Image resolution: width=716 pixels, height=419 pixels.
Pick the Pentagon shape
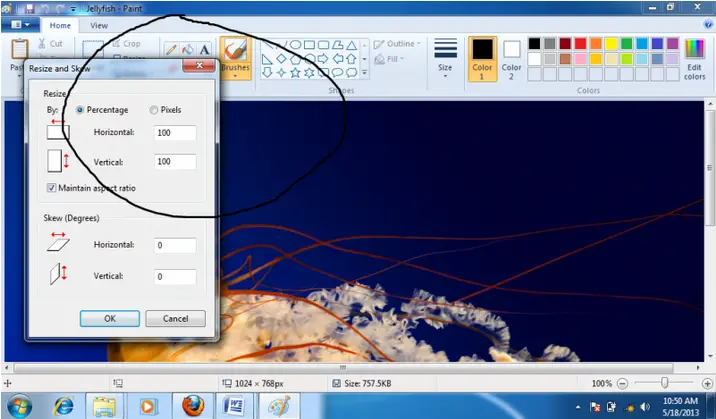point(295,59)
